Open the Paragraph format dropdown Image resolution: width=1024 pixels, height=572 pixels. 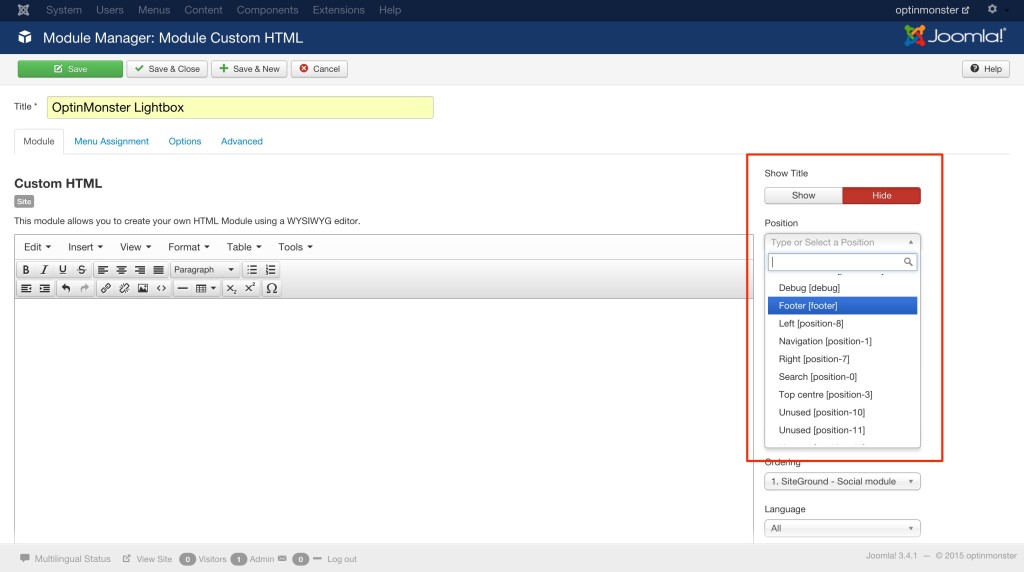coord(204,270)
